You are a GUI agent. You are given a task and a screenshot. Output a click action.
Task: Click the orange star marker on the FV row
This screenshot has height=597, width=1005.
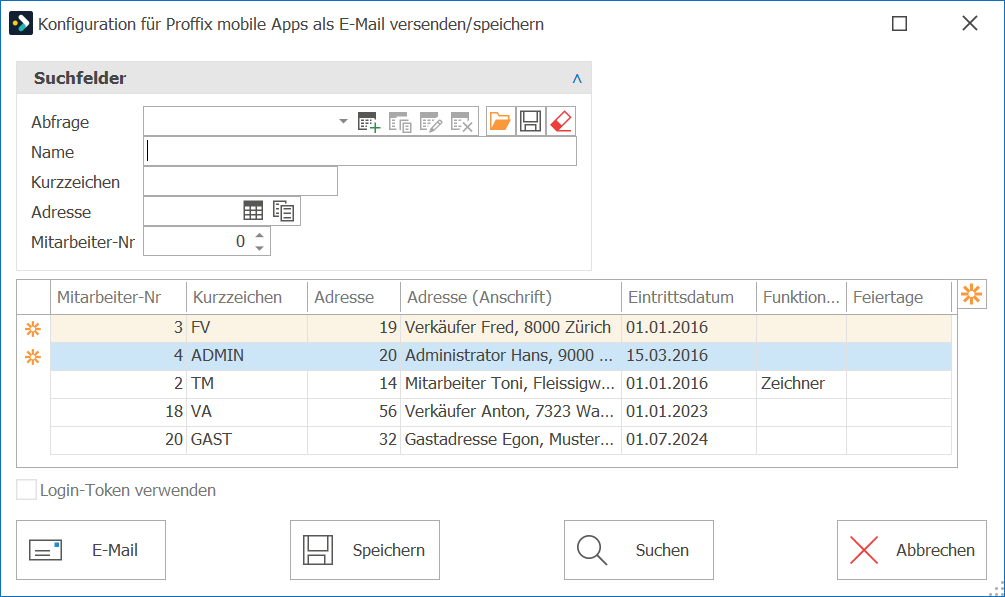(33, 329)
